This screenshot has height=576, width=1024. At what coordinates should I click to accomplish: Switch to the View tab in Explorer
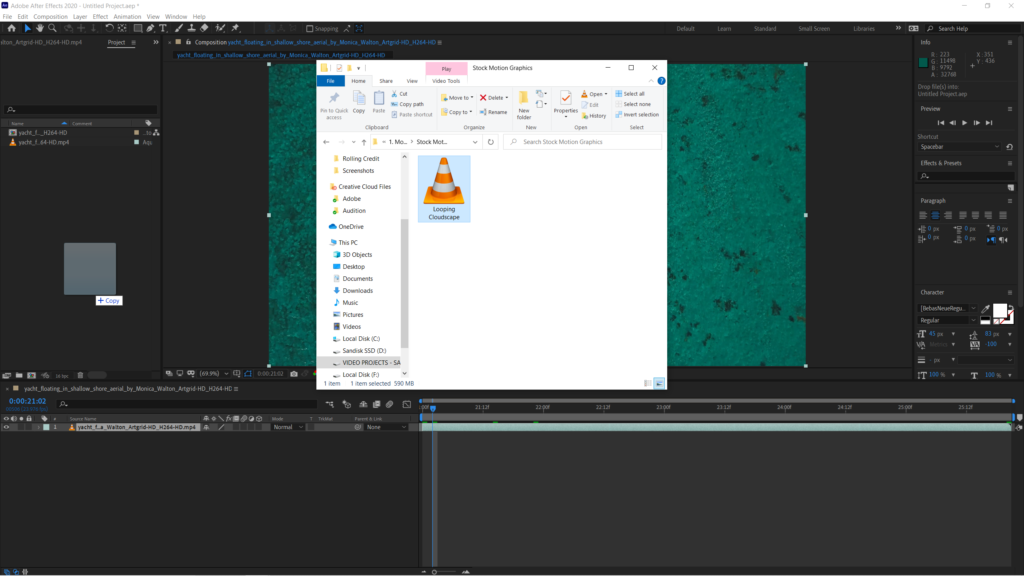(x=412, y=81)
